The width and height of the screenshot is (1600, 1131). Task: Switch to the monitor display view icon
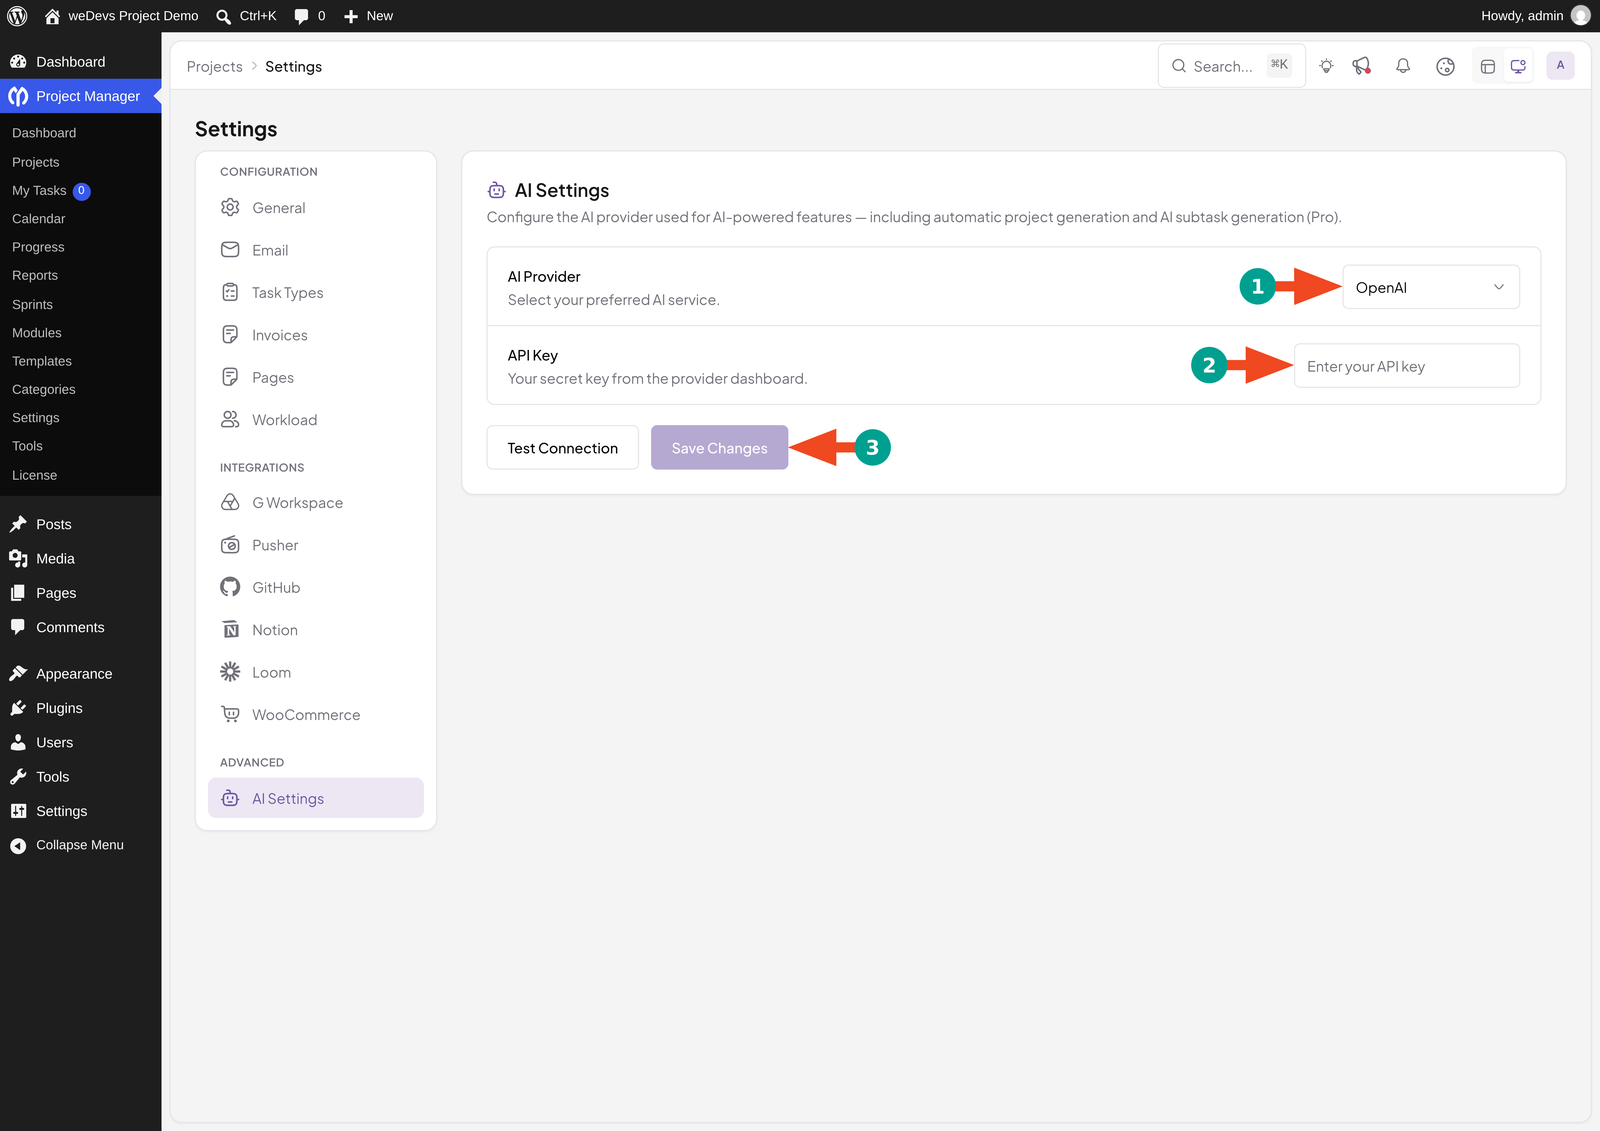[1518, 66]
